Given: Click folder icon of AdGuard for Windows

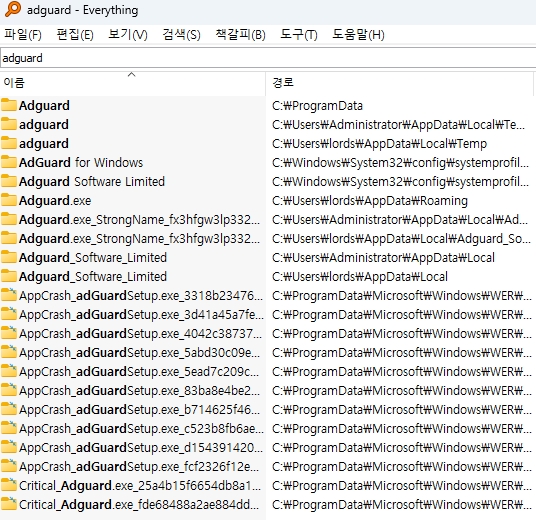Looking at the screenshot, I should [x=9, y=162].
